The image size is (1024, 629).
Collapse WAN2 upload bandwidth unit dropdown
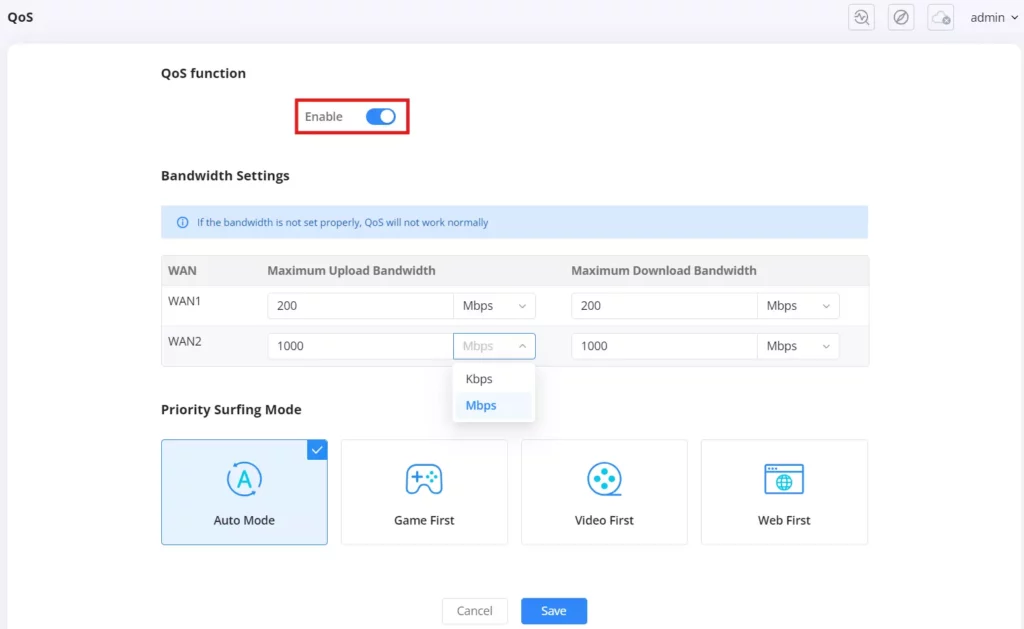494,346
